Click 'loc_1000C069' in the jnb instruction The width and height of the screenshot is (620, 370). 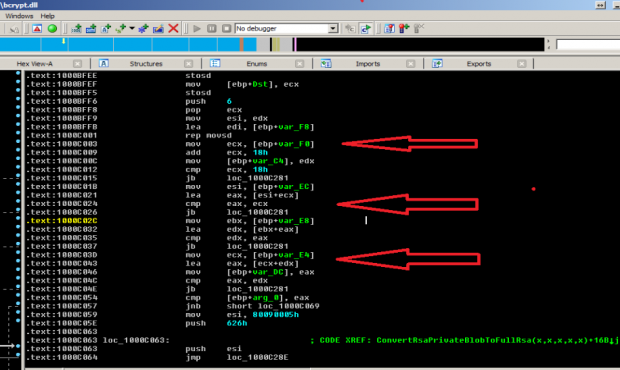pos(288,306)
